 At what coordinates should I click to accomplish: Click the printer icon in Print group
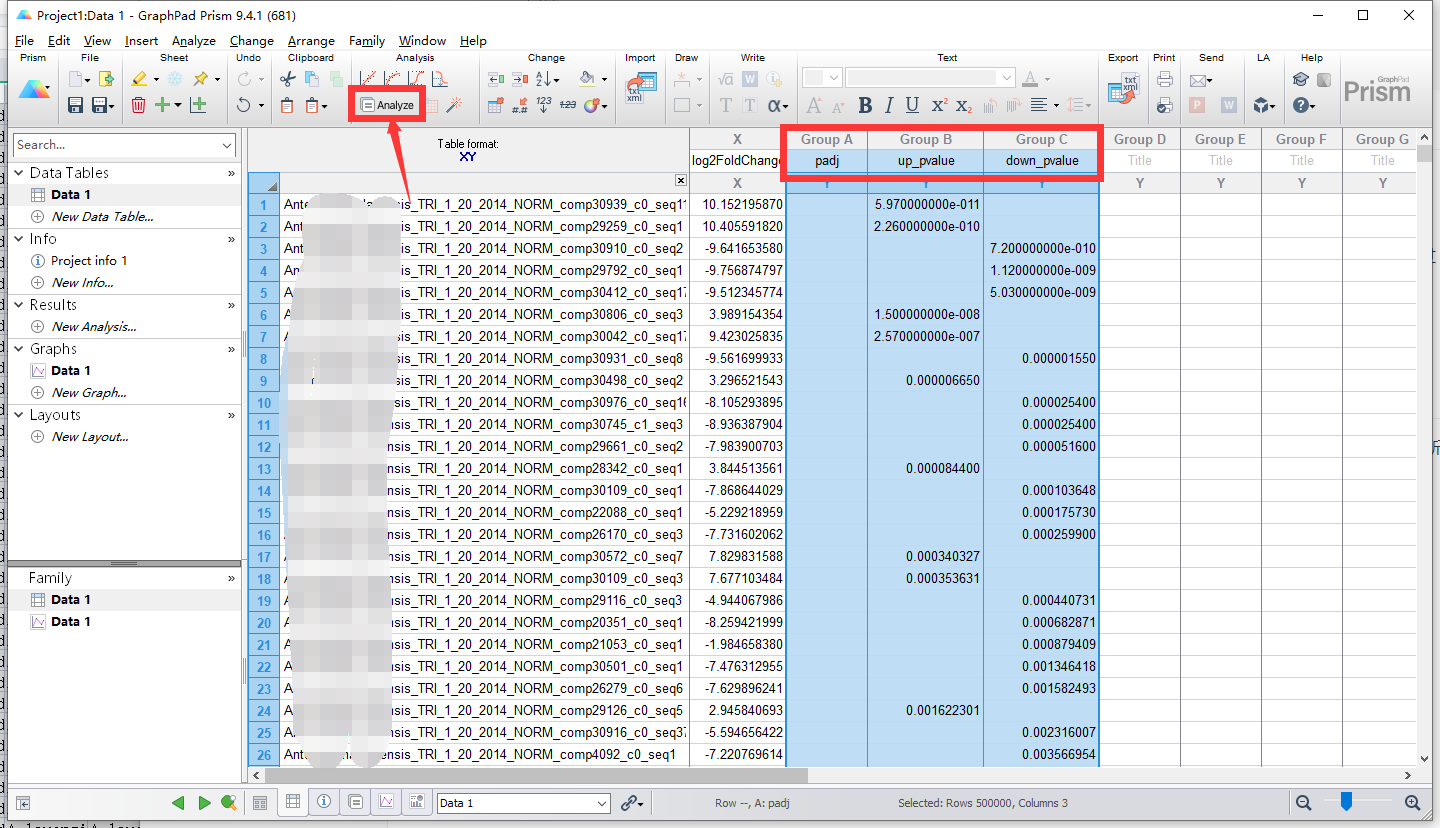point(1164,79)
